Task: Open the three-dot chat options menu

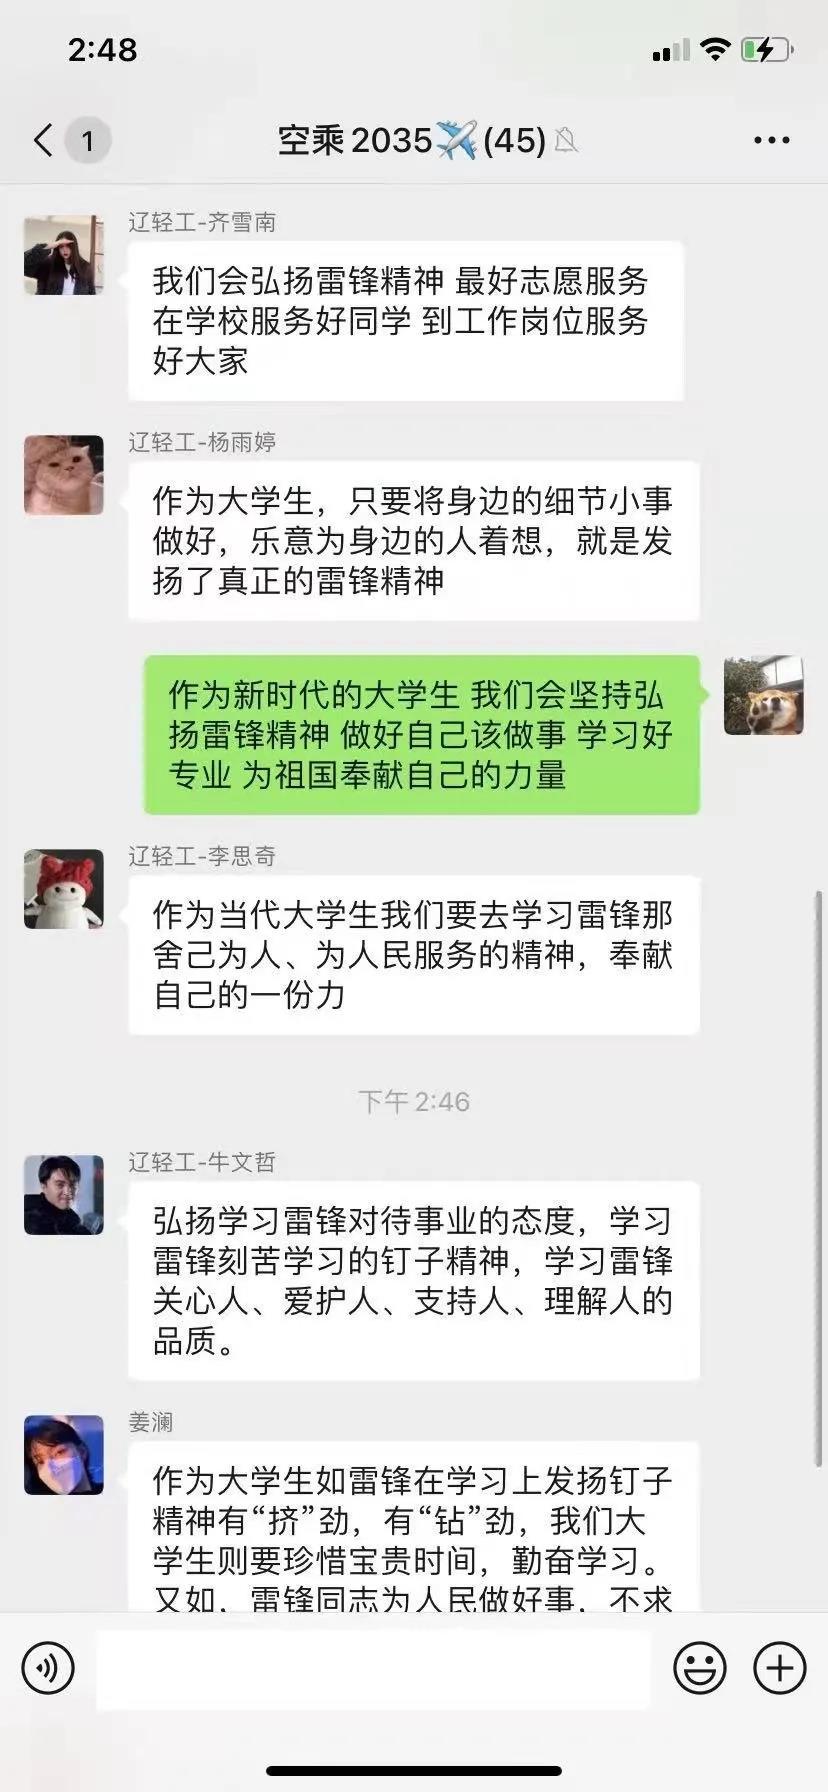Action: point(772,140)
